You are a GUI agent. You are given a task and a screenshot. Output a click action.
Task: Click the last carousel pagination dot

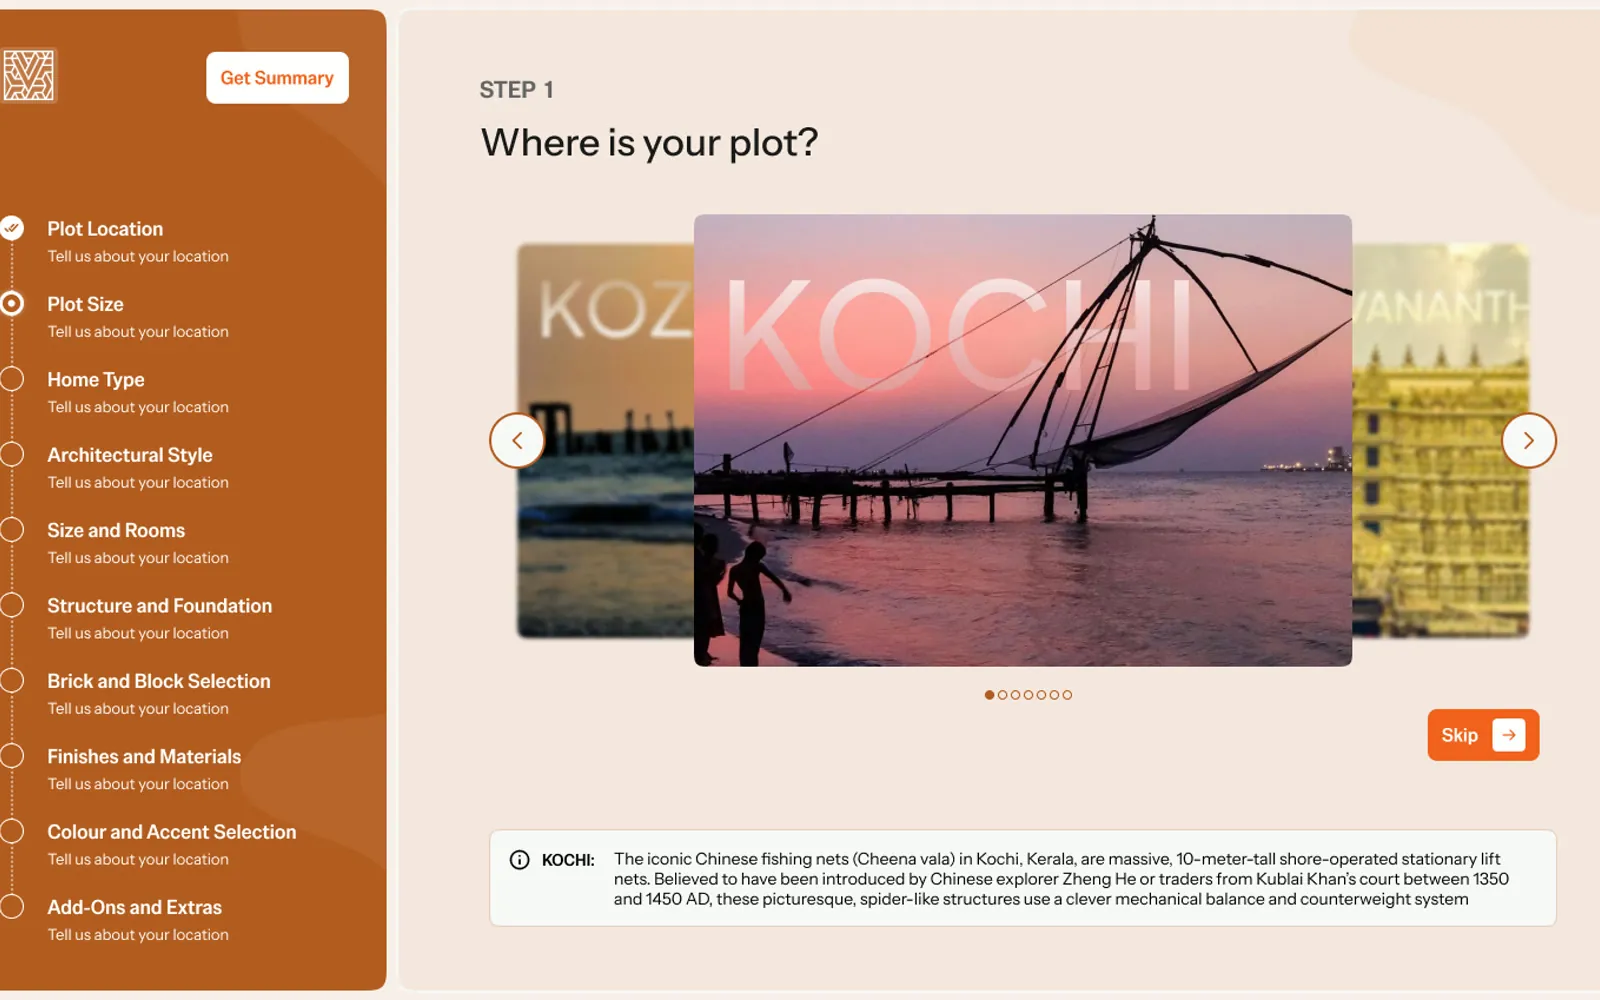(x=1067, y=695)
